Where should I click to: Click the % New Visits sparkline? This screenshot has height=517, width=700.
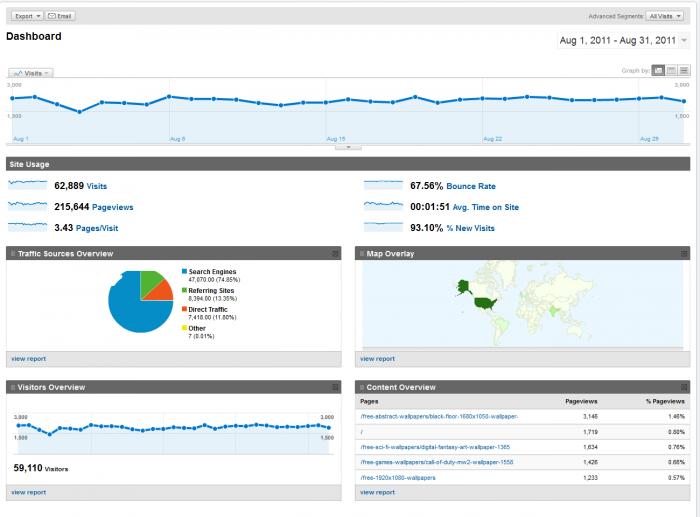(383, 226)
